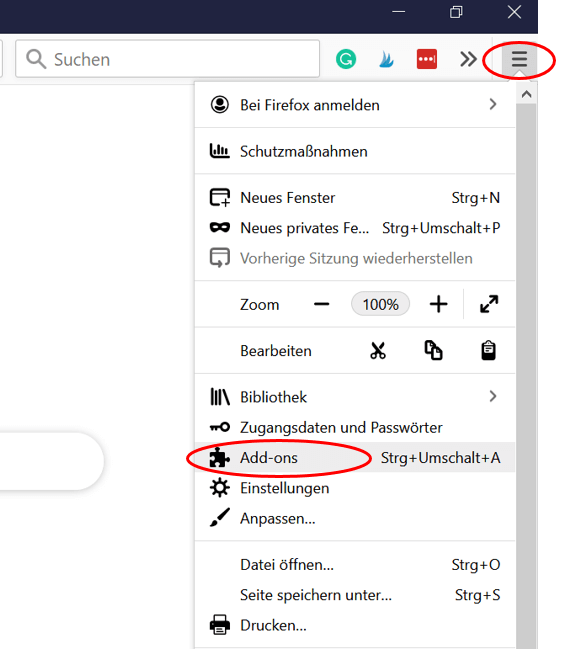Click the Bibliothek books icon
Image resolution: width=566 pixels, height=651 pixels.
pos(220,396)
